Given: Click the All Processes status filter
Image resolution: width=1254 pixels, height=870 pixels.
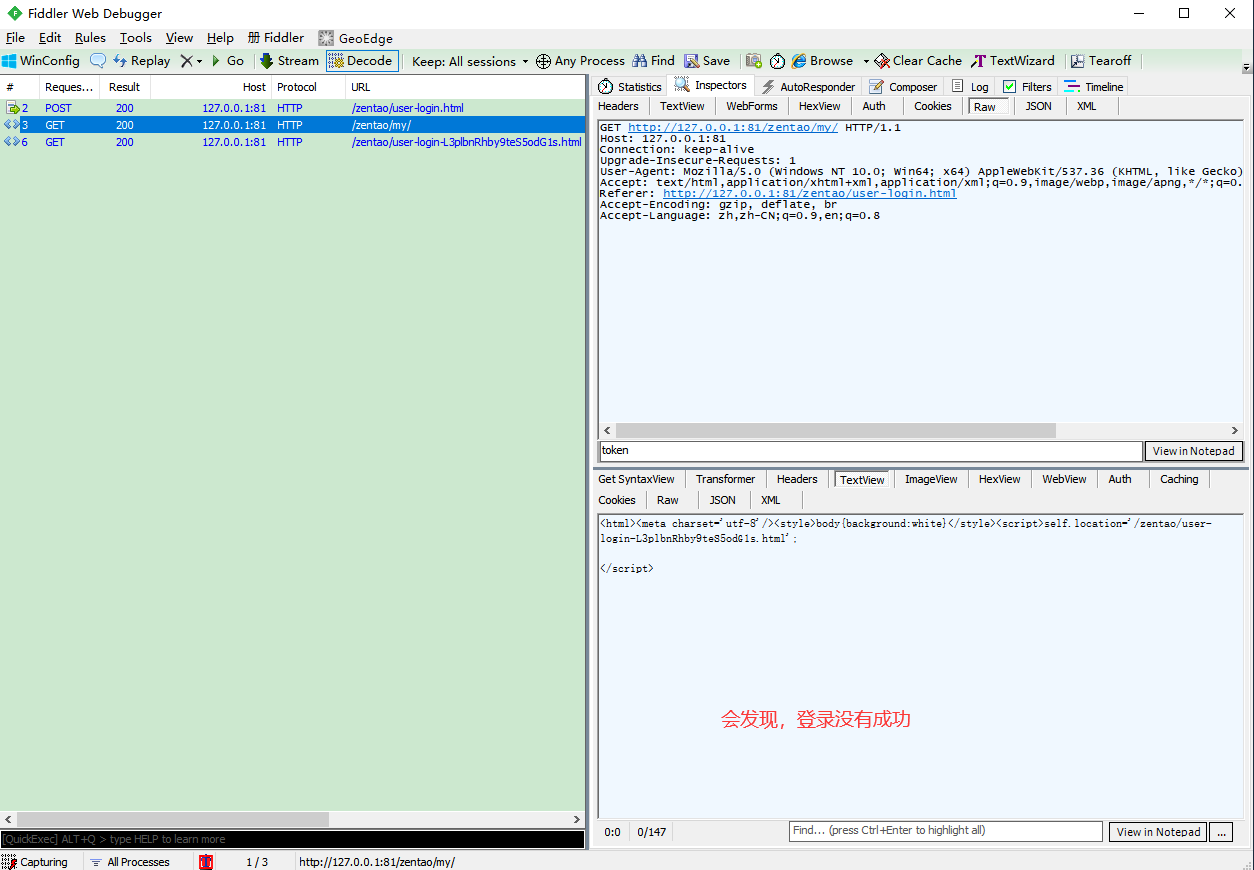Looking at the screenshot, I should [x=129, y=862].
